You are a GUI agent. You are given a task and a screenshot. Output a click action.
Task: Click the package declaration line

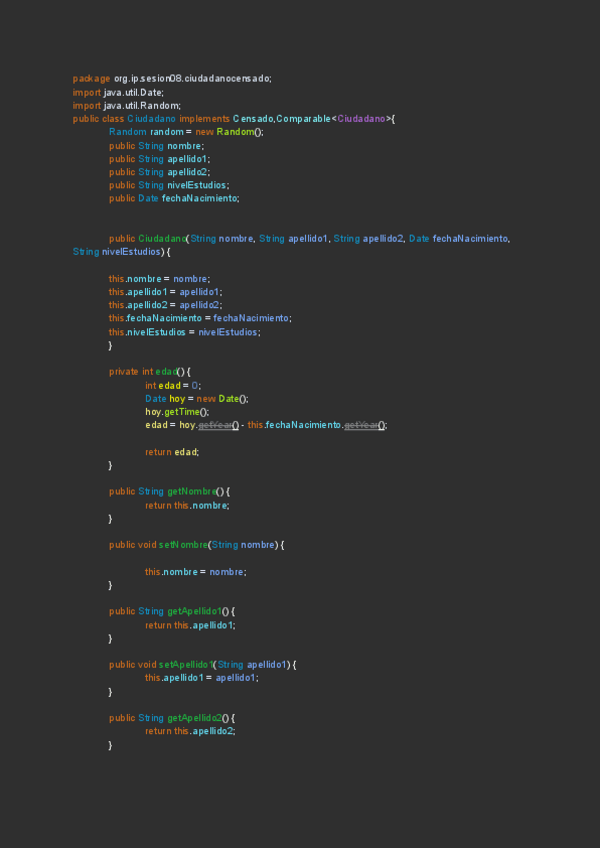[172, 78]
